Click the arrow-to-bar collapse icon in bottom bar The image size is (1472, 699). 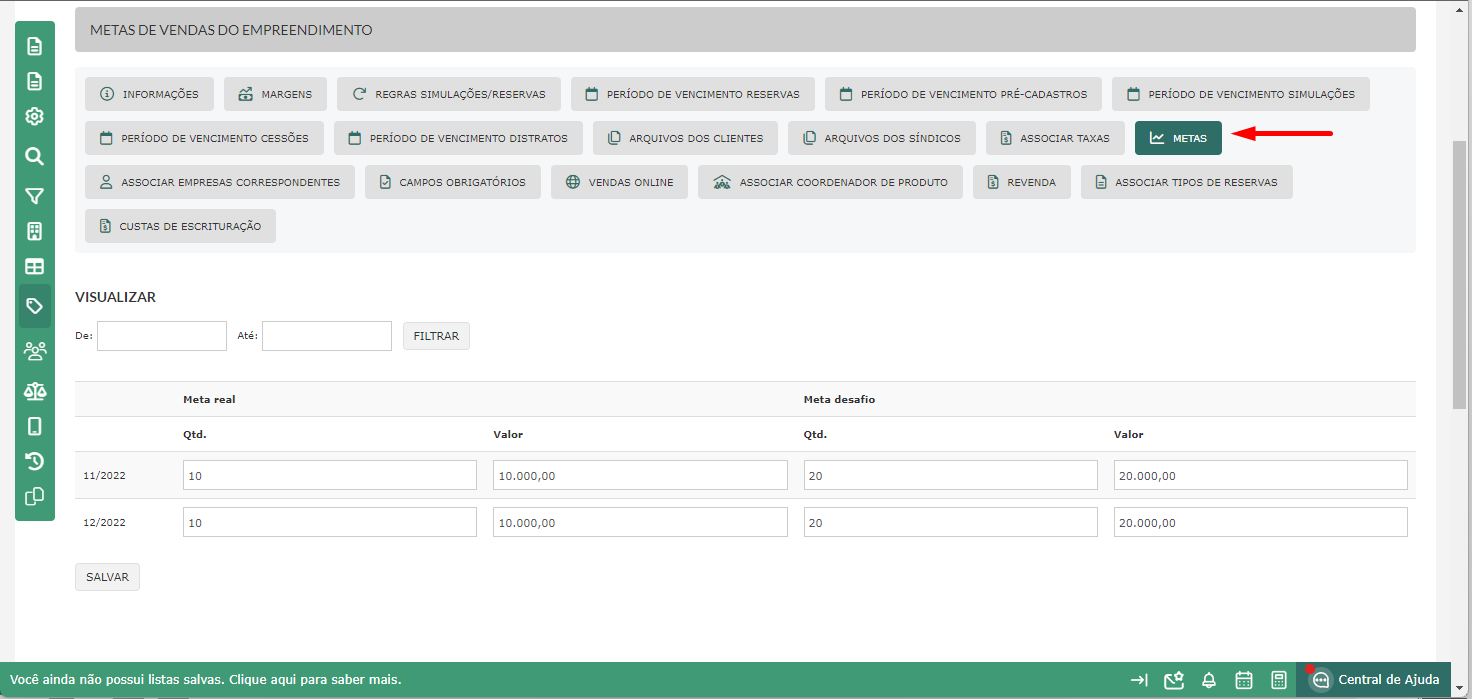tap(1139, 680)
